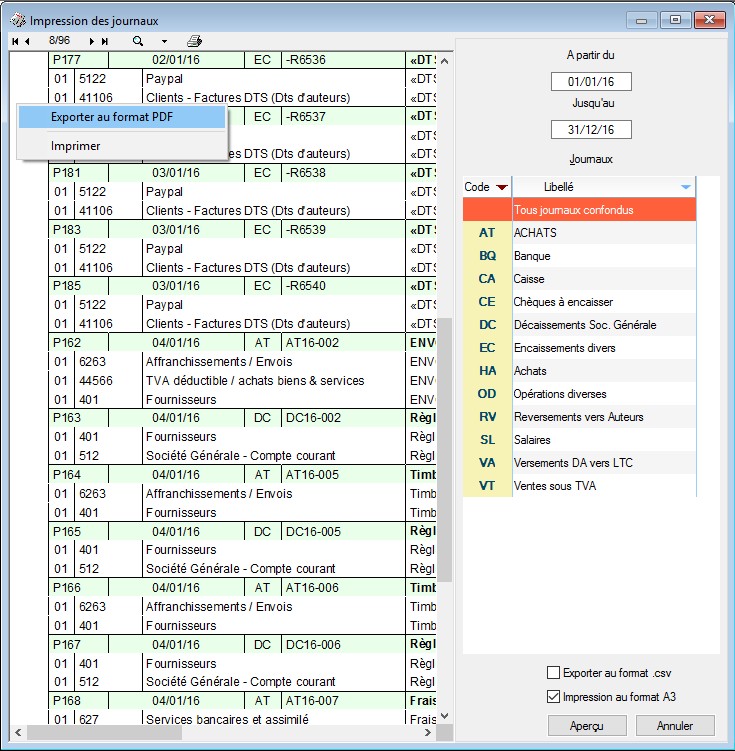
Task: Click horizontal scroll right arrow
Action: (x=428, y=732)
